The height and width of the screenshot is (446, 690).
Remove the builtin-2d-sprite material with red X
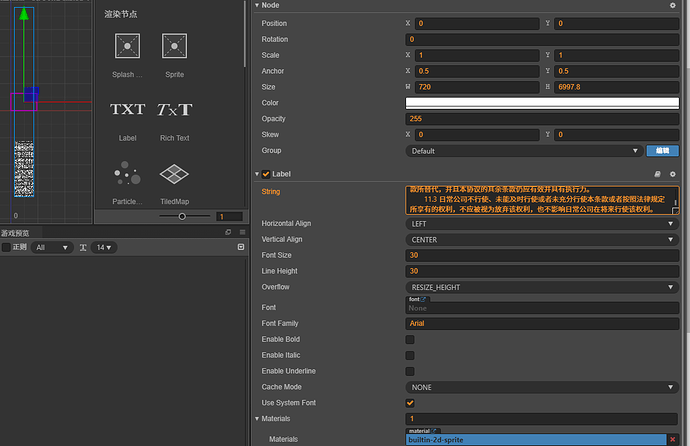[x=672, y=439]
